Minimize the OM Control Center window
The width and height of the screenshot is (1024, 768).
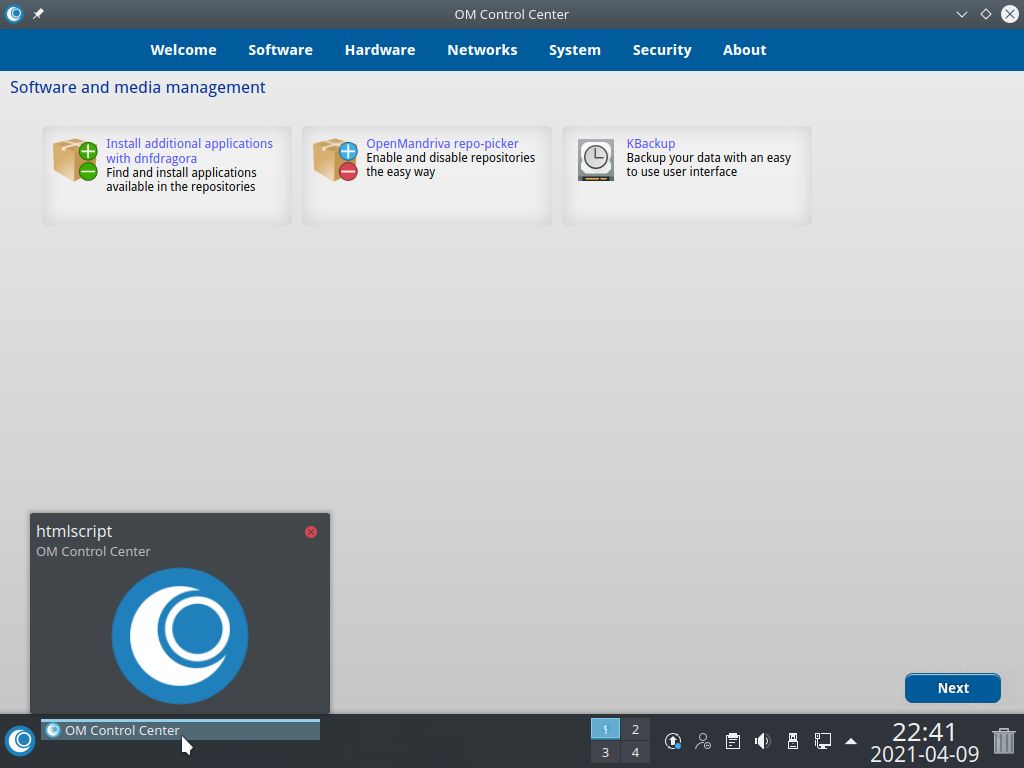961,14
